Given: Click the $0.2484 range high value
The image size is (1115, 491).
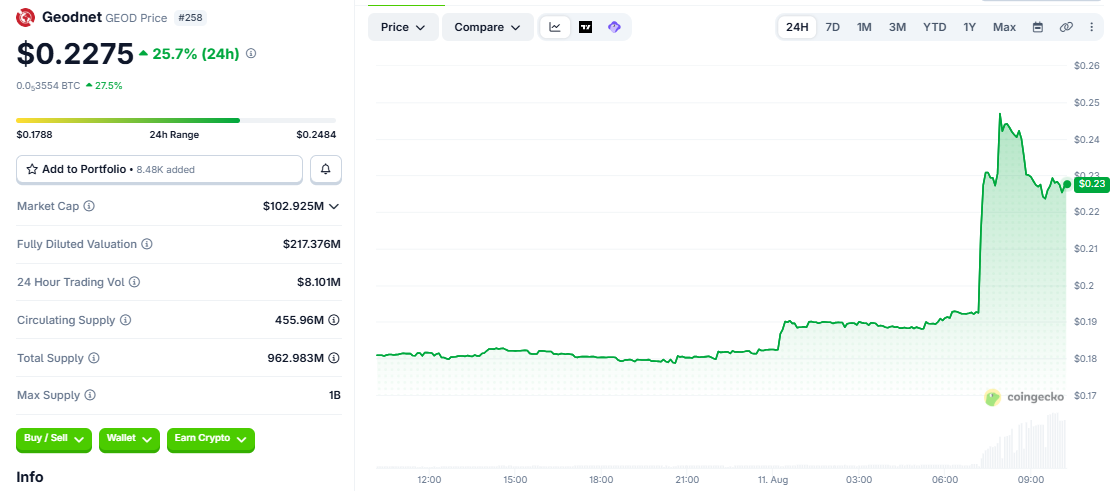Looking at the screenshot, I should point(316,134).
